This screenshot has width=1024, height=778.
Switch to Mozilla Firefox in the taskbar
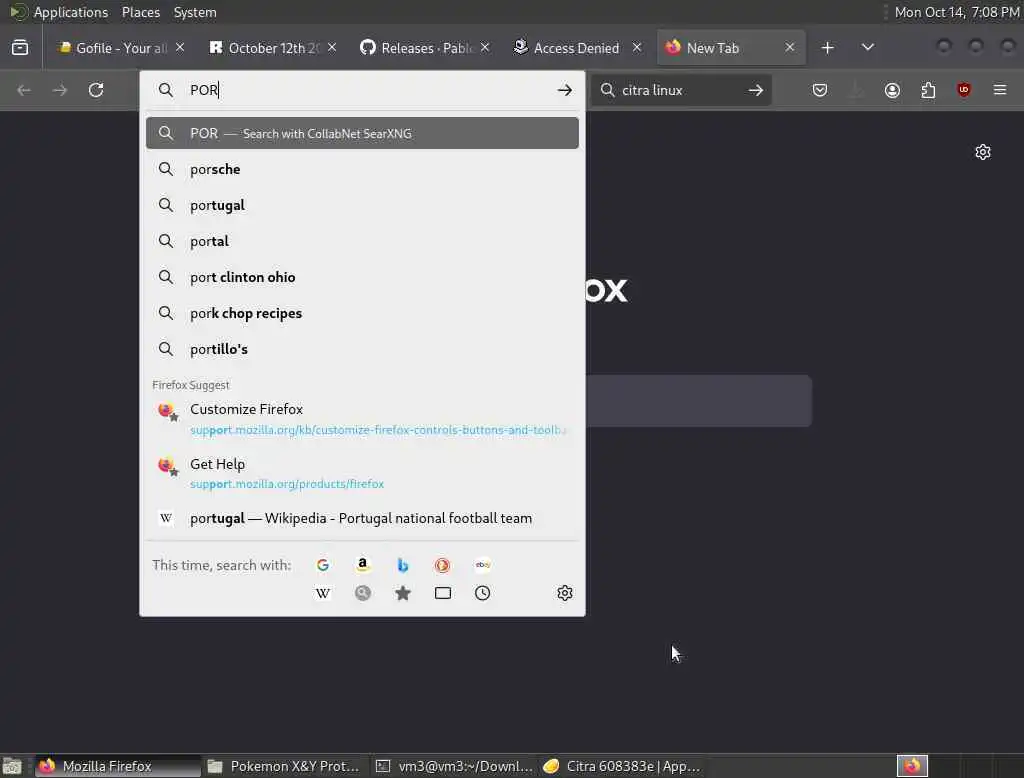pos(118,766)
